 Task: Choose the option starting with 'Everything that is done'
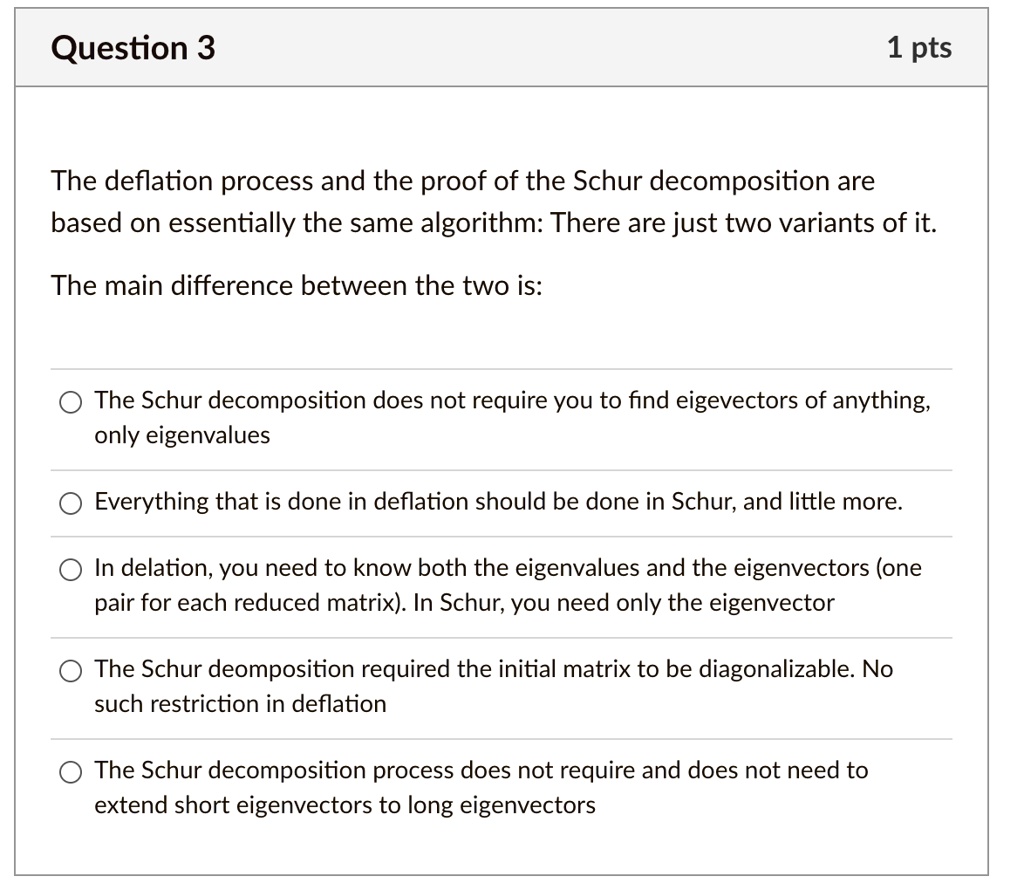(x=70, y=502)
